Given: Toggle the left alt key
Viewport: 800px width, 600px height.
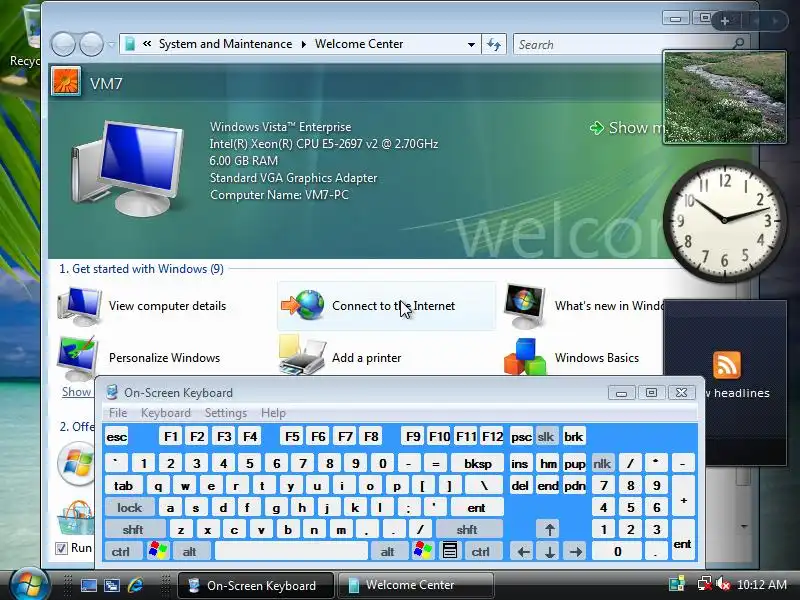Looking at the screenshot, I should [191, 552].
